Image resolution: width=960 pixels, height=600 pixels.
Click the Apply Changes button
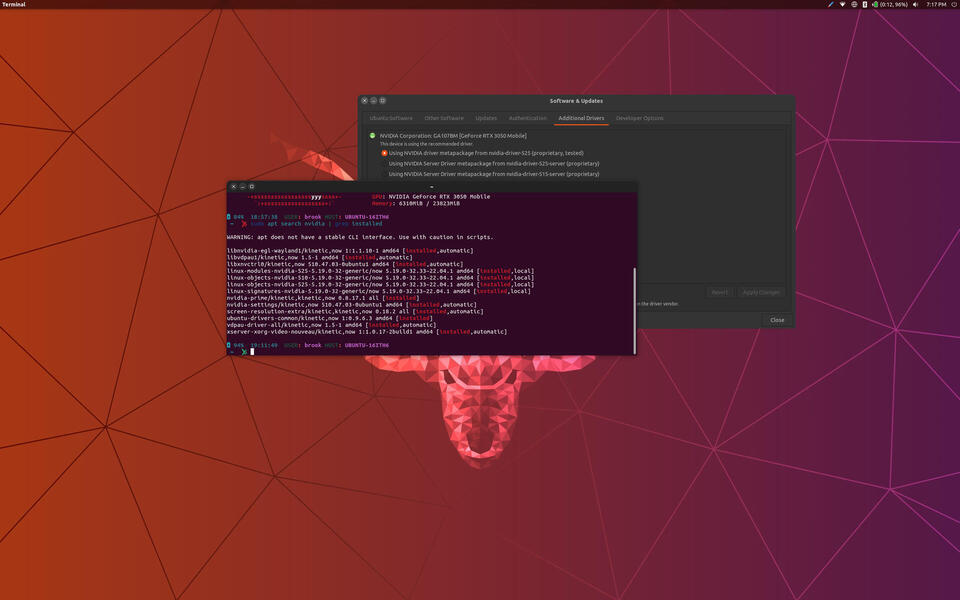pos(761,292)
